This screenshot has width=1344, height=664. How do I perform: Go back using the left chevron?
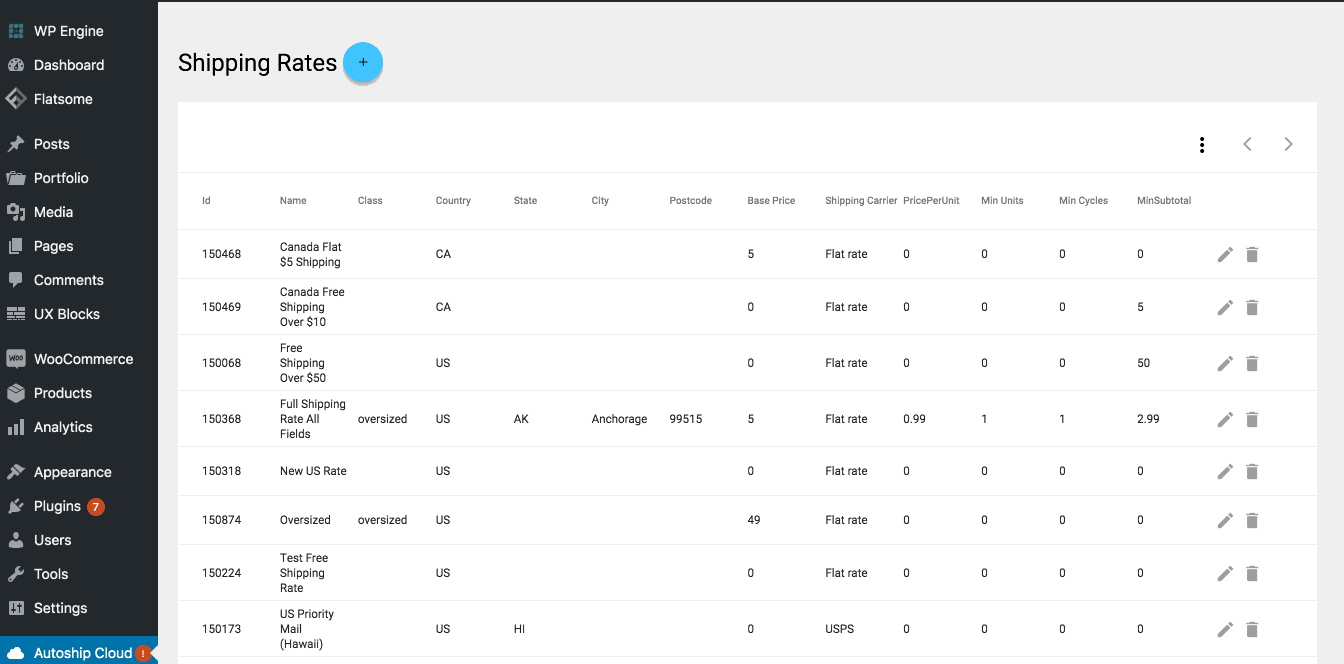click(x=1247, y=144)
